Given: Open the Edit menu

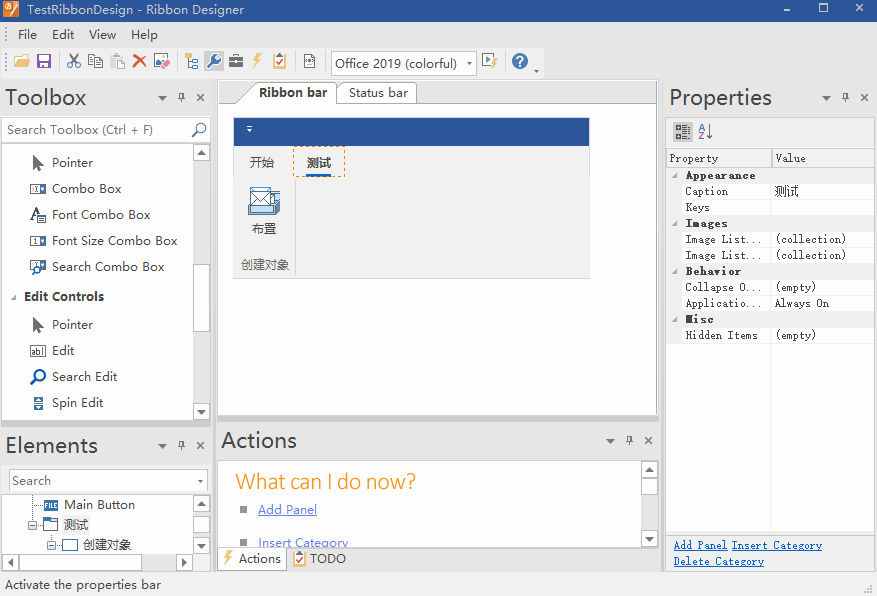Looking at the screenshot, I should pos(63,35).
